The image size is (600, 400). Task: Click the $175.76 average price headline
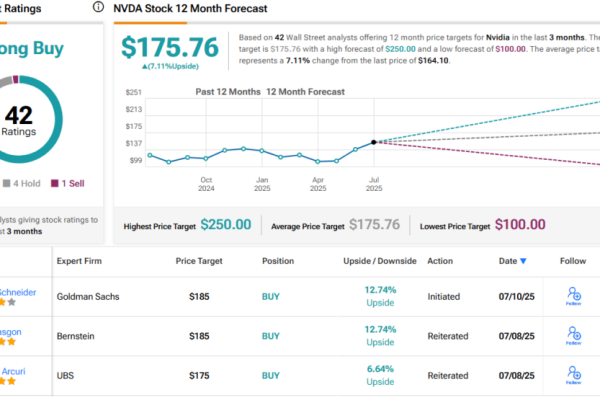[170, 47]
